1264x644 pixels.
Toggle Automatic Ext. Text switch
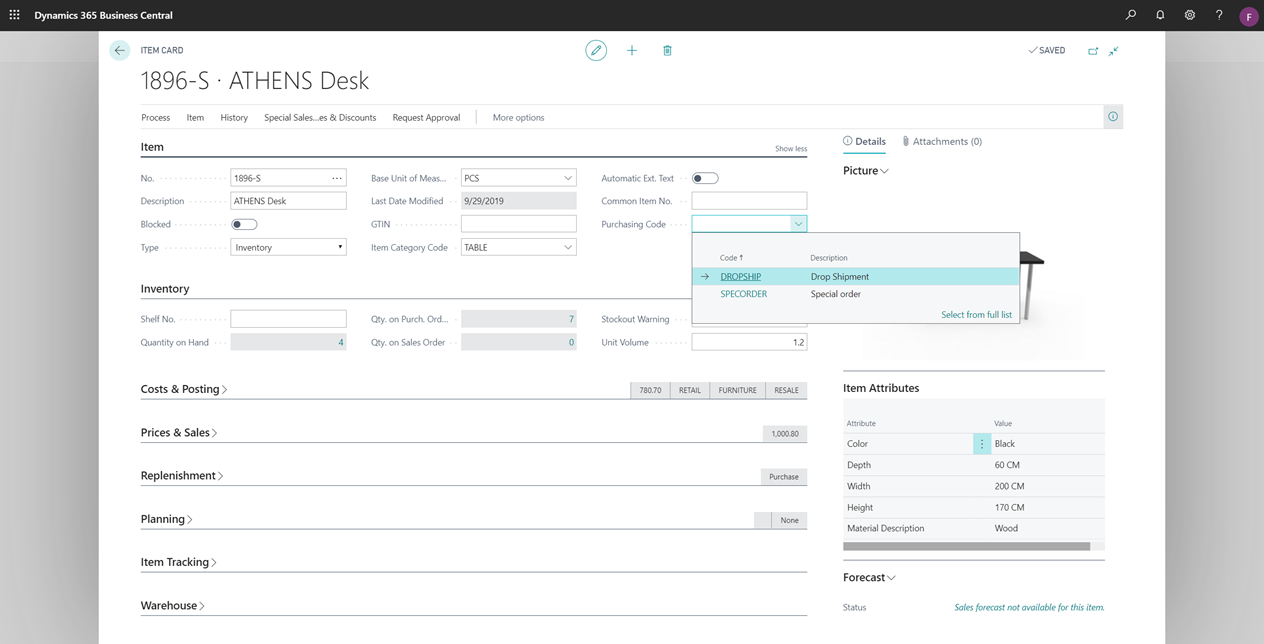point(705,177)
